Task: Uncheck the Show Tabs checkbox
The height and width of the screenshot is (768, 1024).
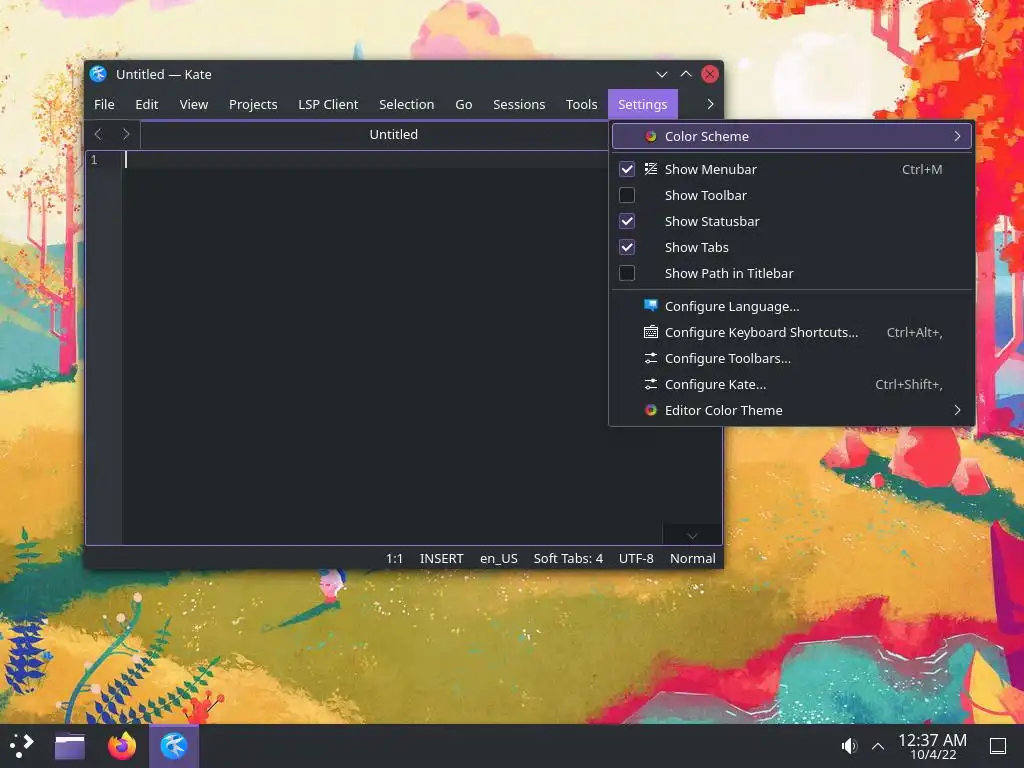Action: coord(627,248)
